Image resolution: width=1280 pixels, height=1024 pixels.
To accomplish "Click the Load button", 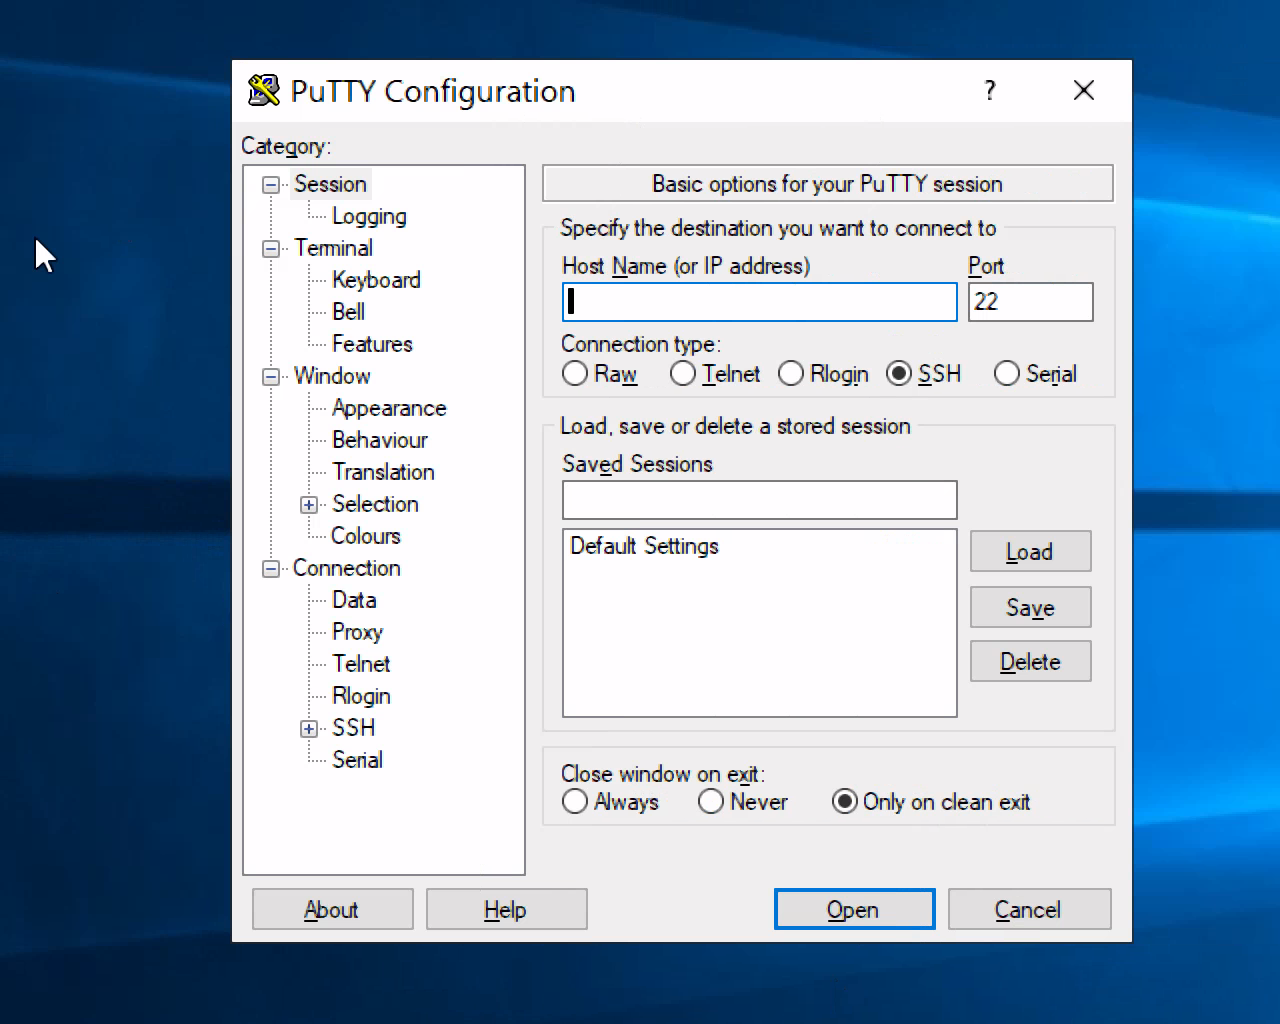I will [x=1030, y=552].
